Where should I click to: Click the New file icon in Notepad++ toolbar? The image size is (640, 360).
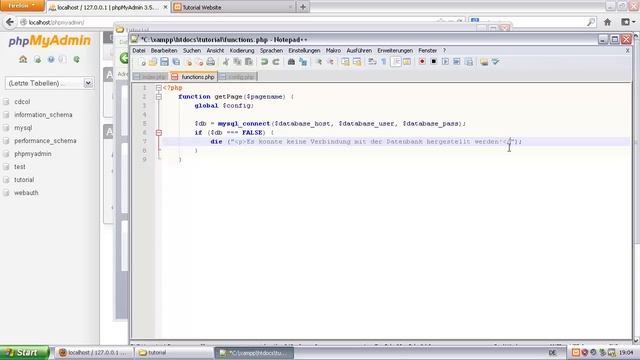pos(142,62)
